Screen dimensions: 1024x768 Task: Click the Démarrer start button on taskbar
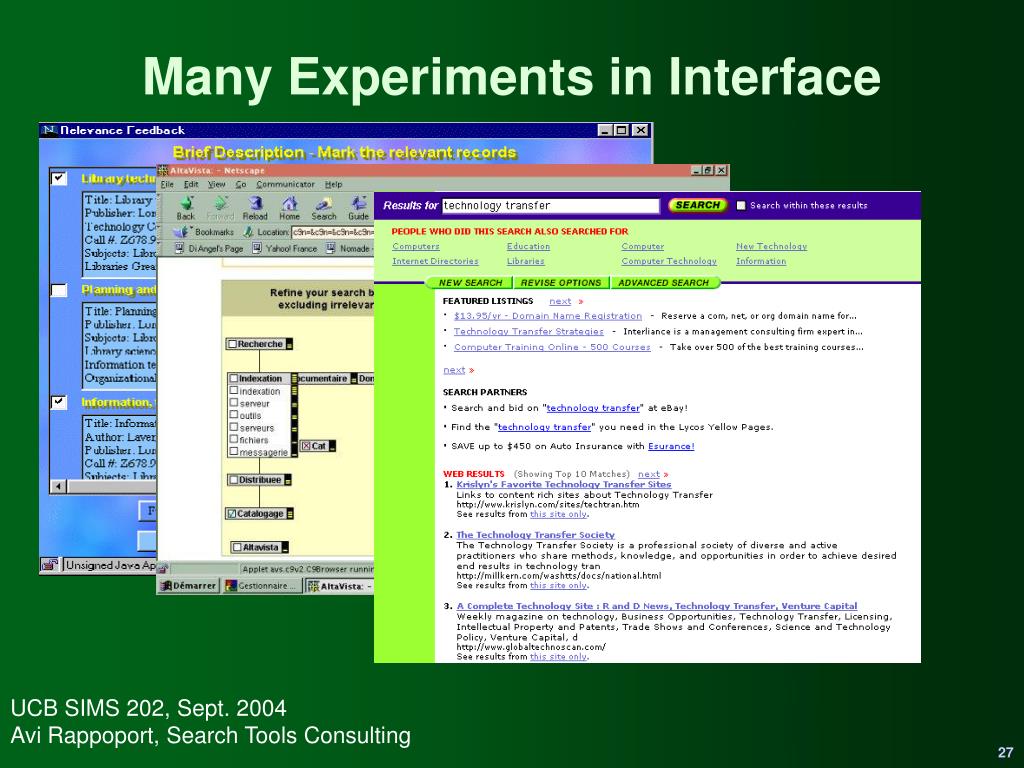189,586
